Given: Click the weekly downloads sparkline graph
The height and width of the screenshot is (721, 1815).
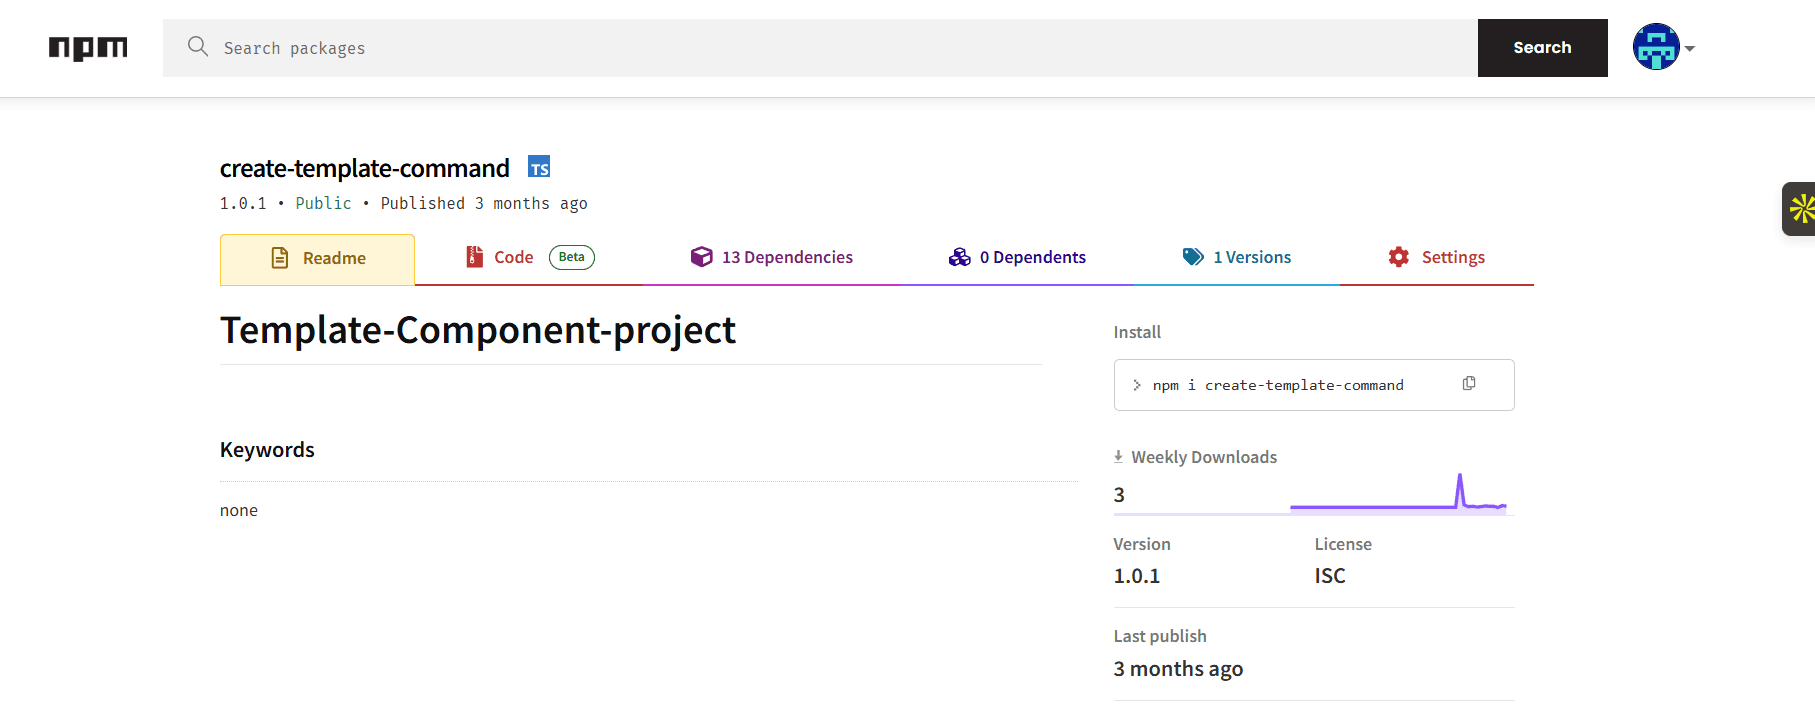Looking at the screenshot, I should (x=1398, y=493).
